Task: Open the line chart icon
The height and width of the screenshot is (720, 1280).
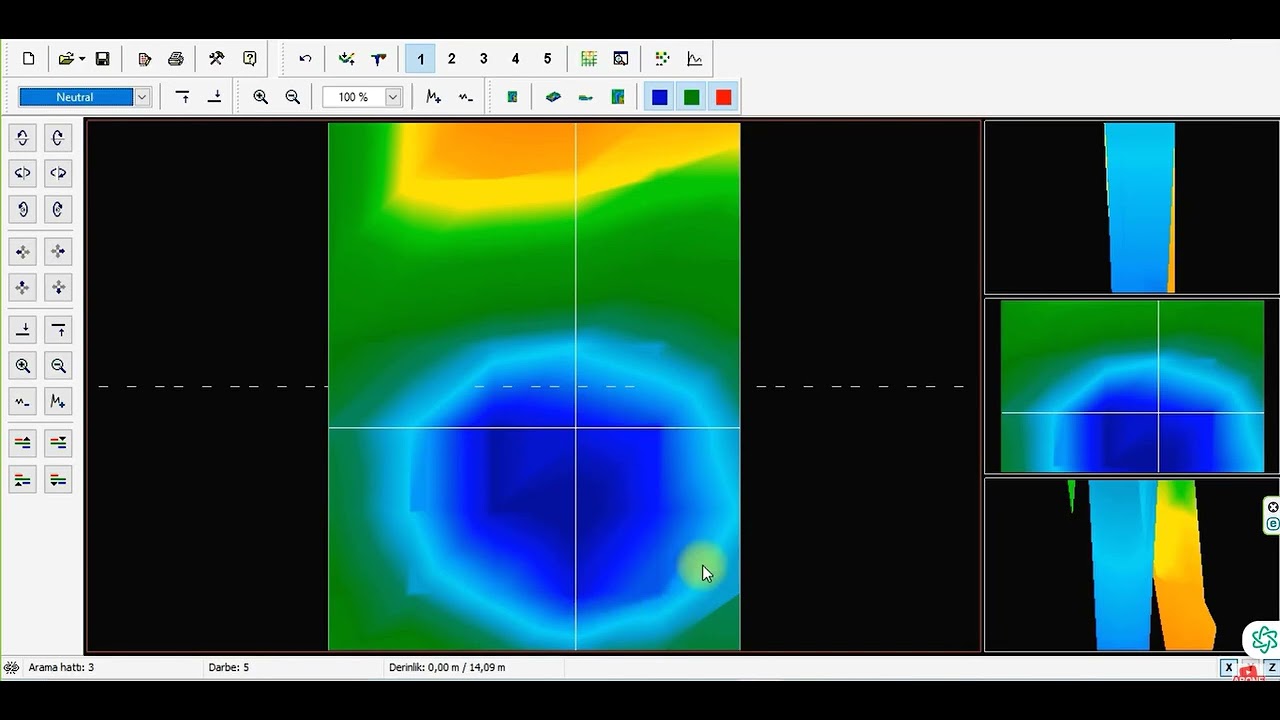Action: pos(695,59)
